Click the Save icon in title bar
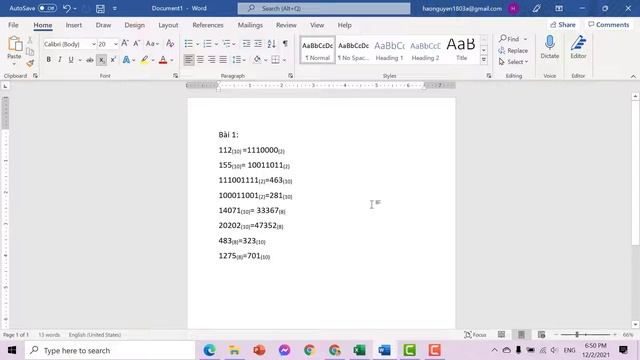This screenshot has height=360, width=640. pyautogui.click(x=100, y=8)
